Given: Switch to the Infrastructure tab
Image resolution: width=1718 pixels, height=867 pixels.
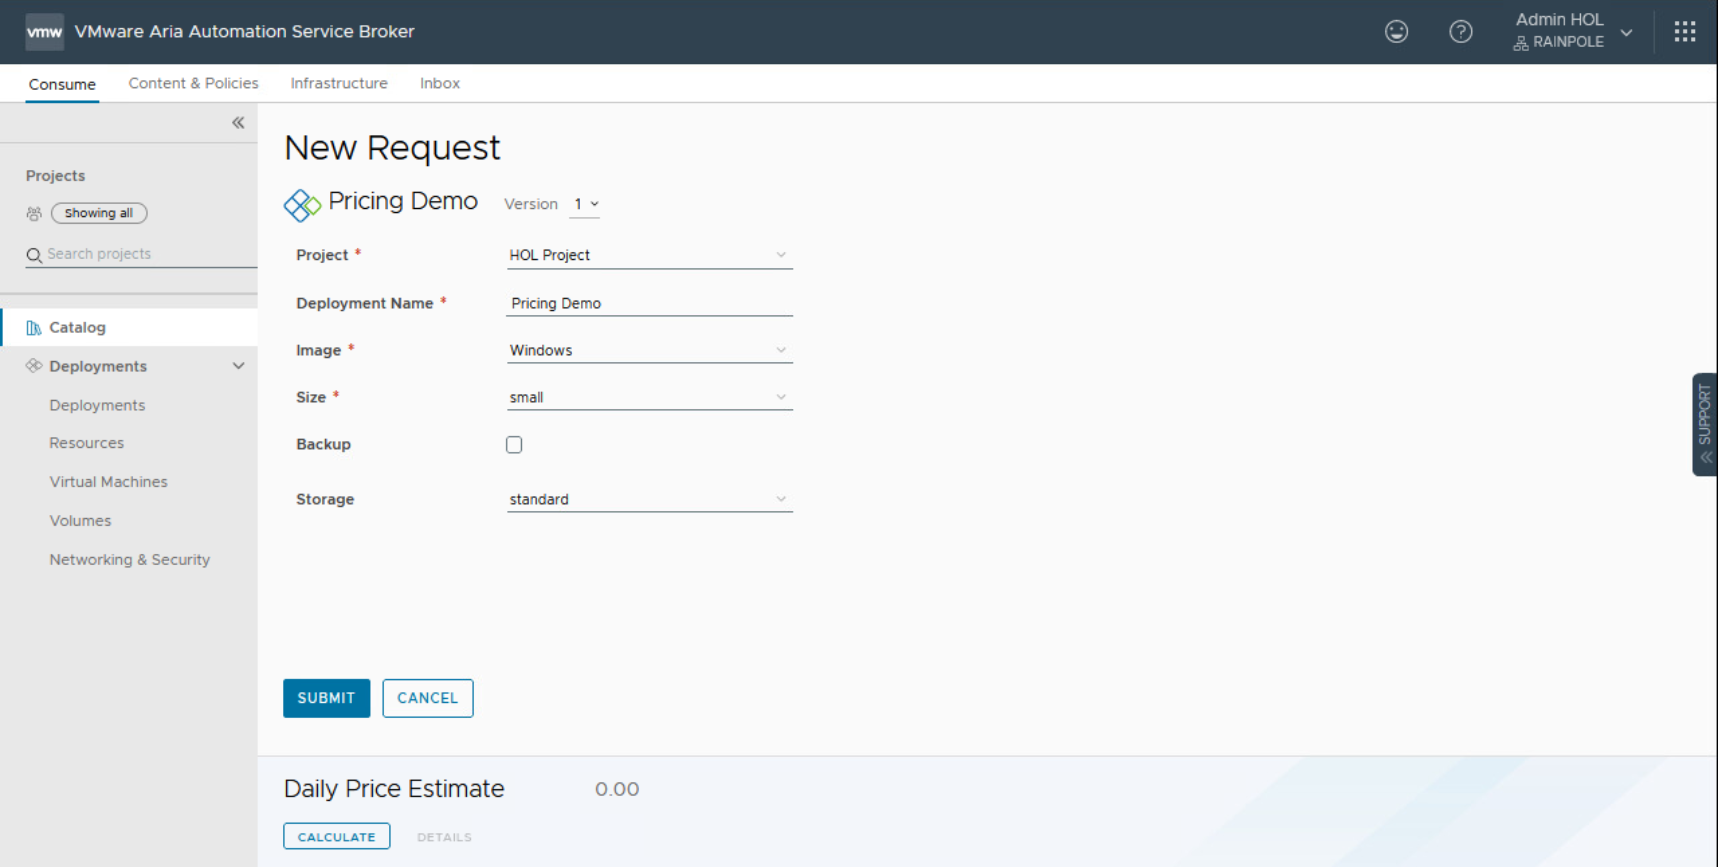Looking at the screenshot, I should (339, 84).
